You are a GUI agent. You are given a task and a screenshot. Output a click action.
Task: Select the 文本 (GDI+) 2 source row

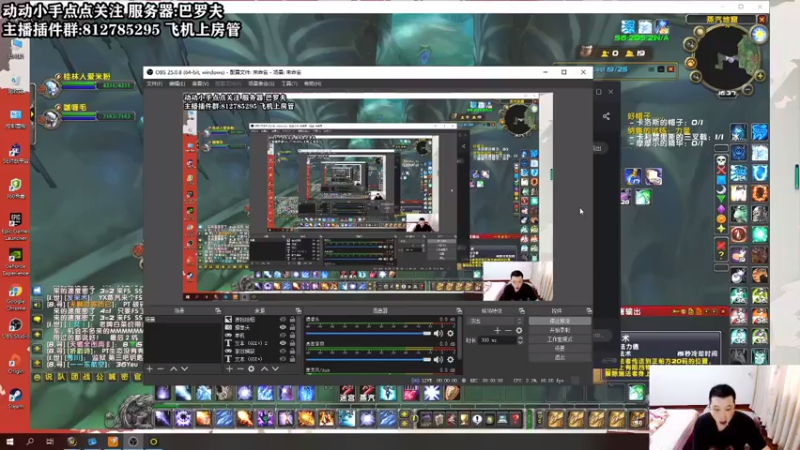260,343
